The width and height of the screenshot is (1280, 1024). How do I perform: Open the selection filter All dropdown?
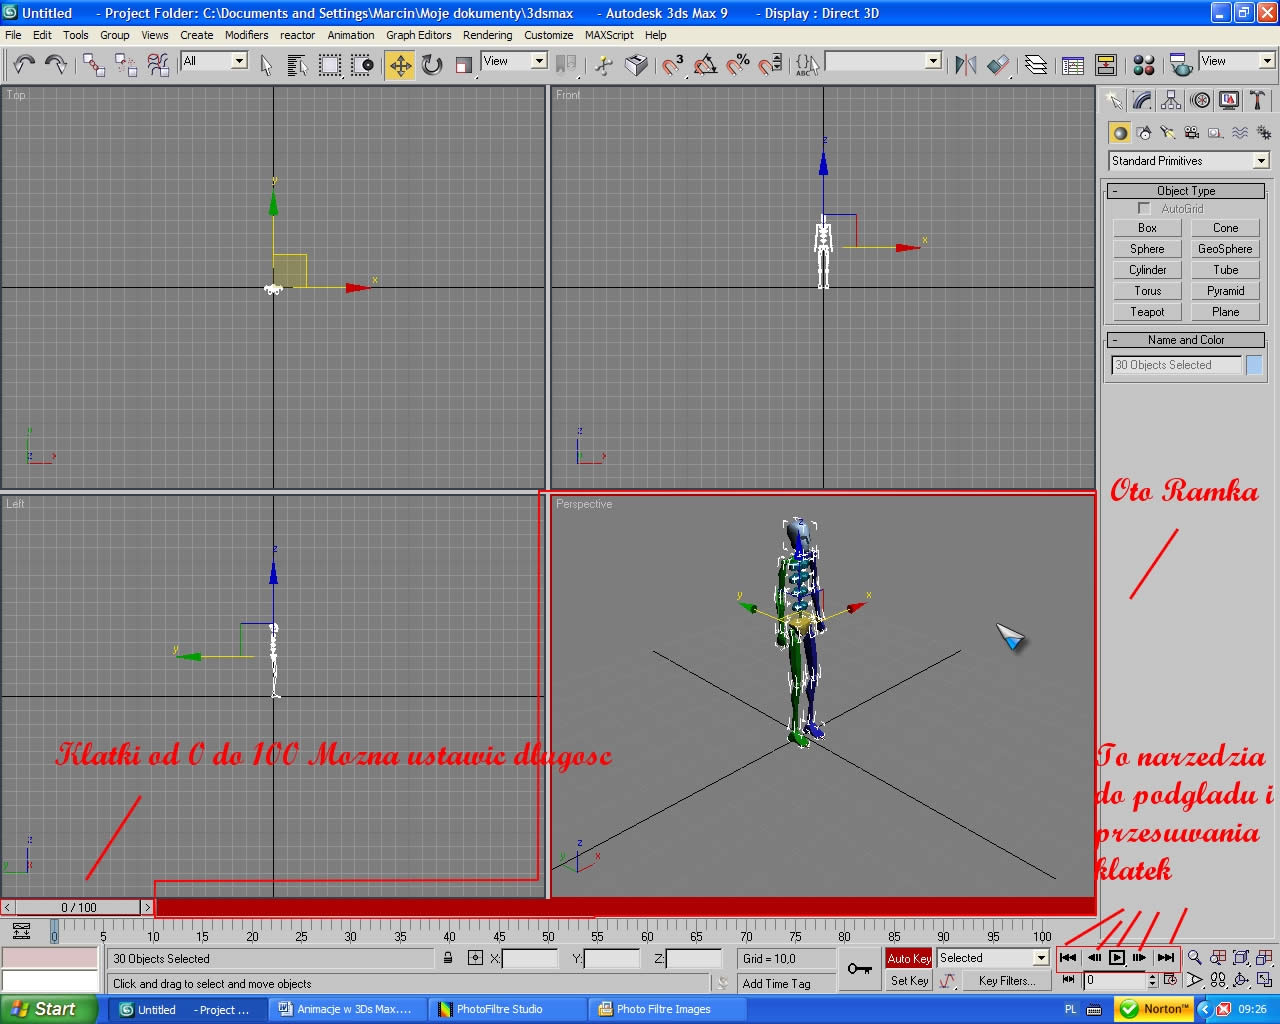pyautogui.click(x=239, y=61)
